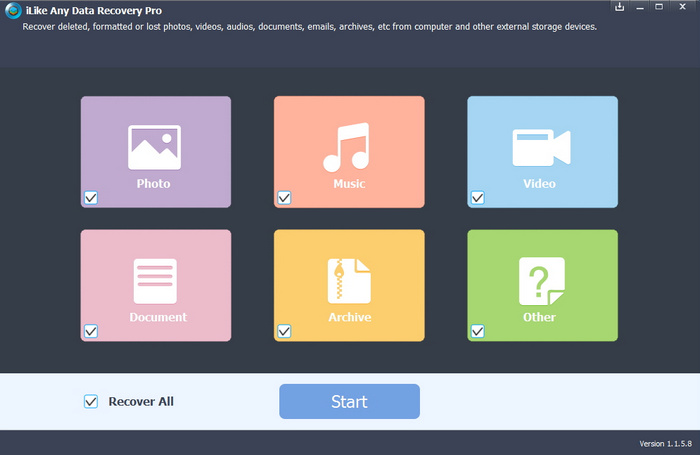The width and height of the screenshot is (700, 455).
Task: Select the Other question mark icon
Action: click(x=541, y=281)
